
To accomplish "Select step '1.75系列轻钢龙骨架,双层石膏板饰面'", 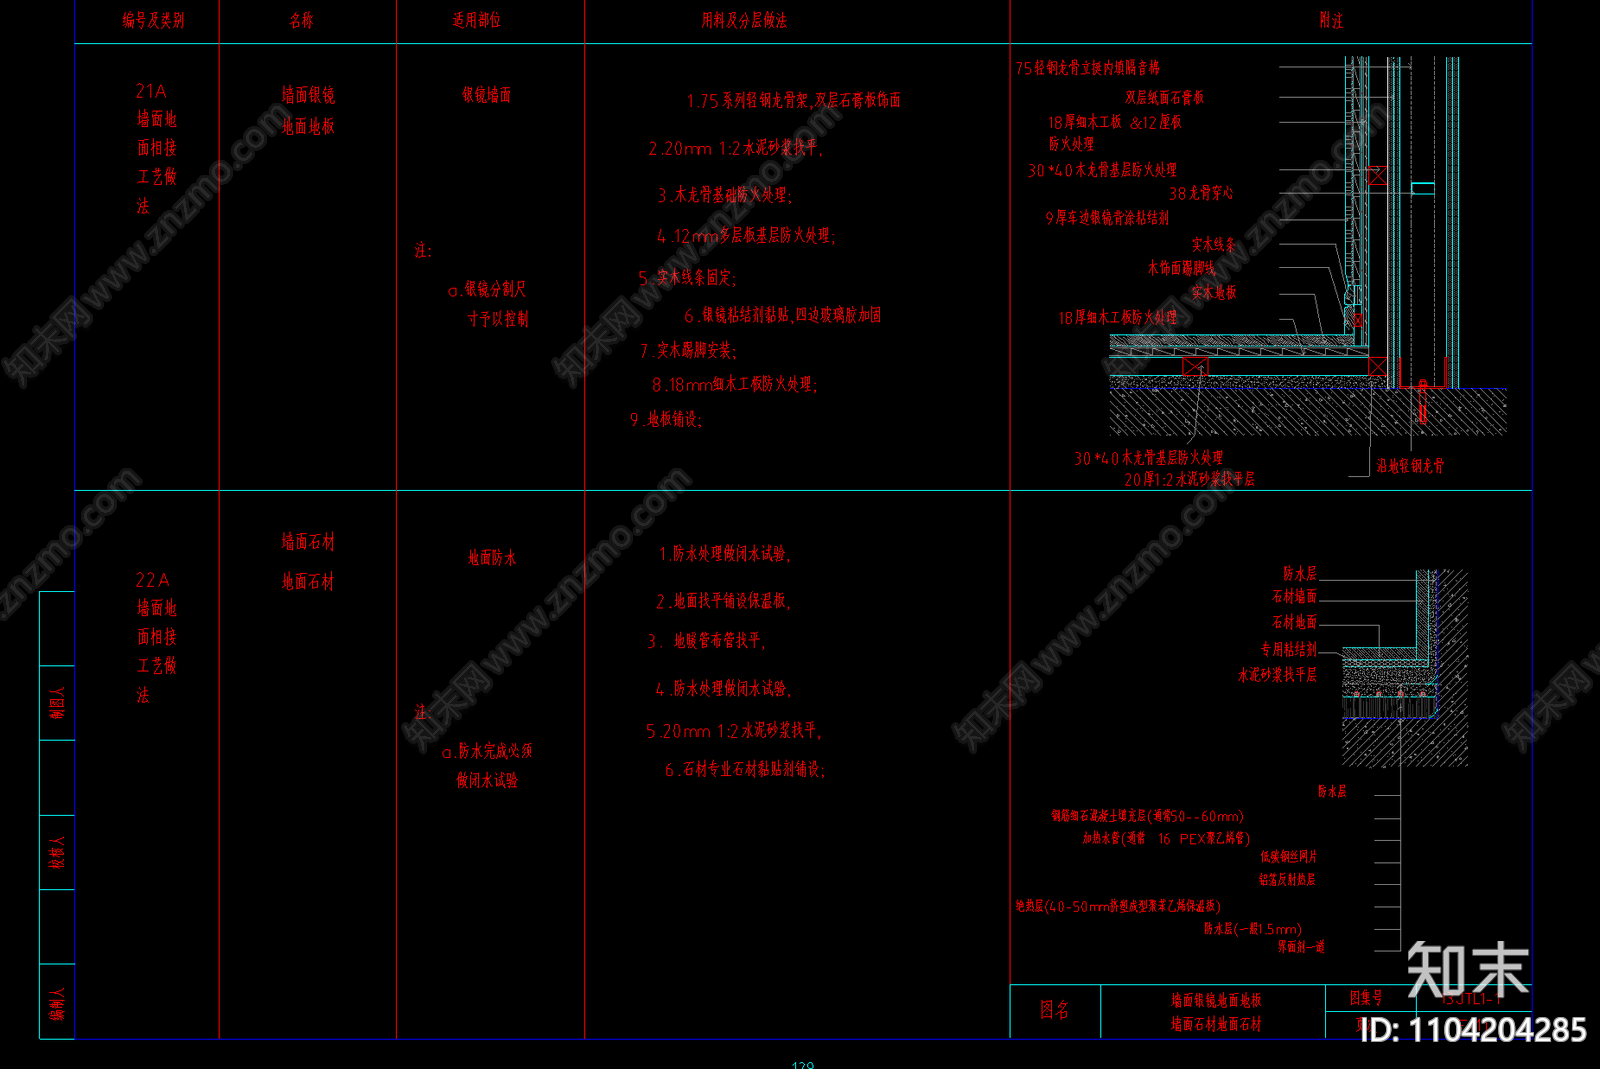I will click(794, 100).
